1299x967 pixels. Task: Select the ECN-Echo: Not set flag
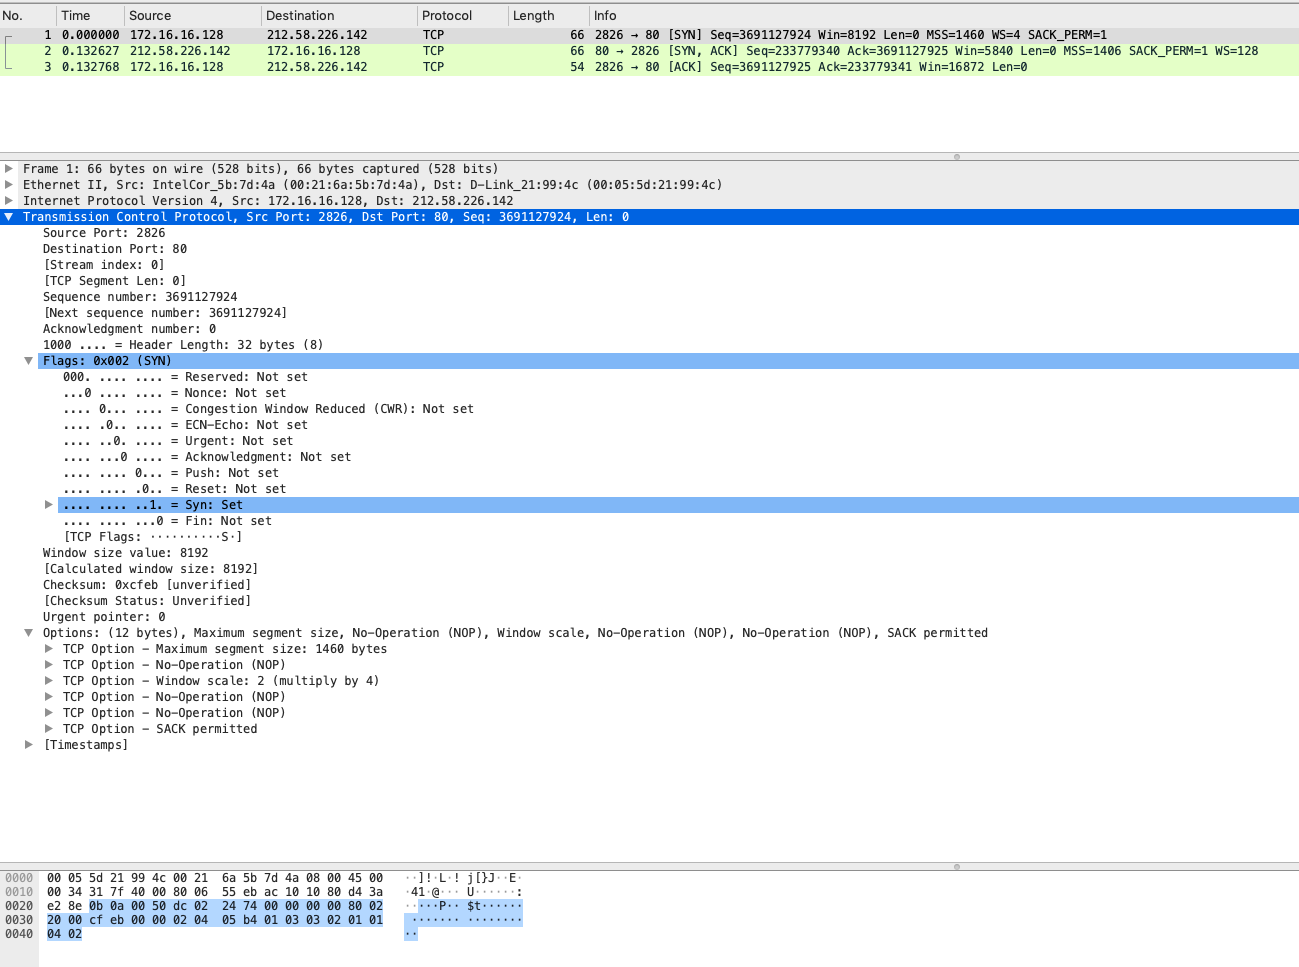coord(185,425)
